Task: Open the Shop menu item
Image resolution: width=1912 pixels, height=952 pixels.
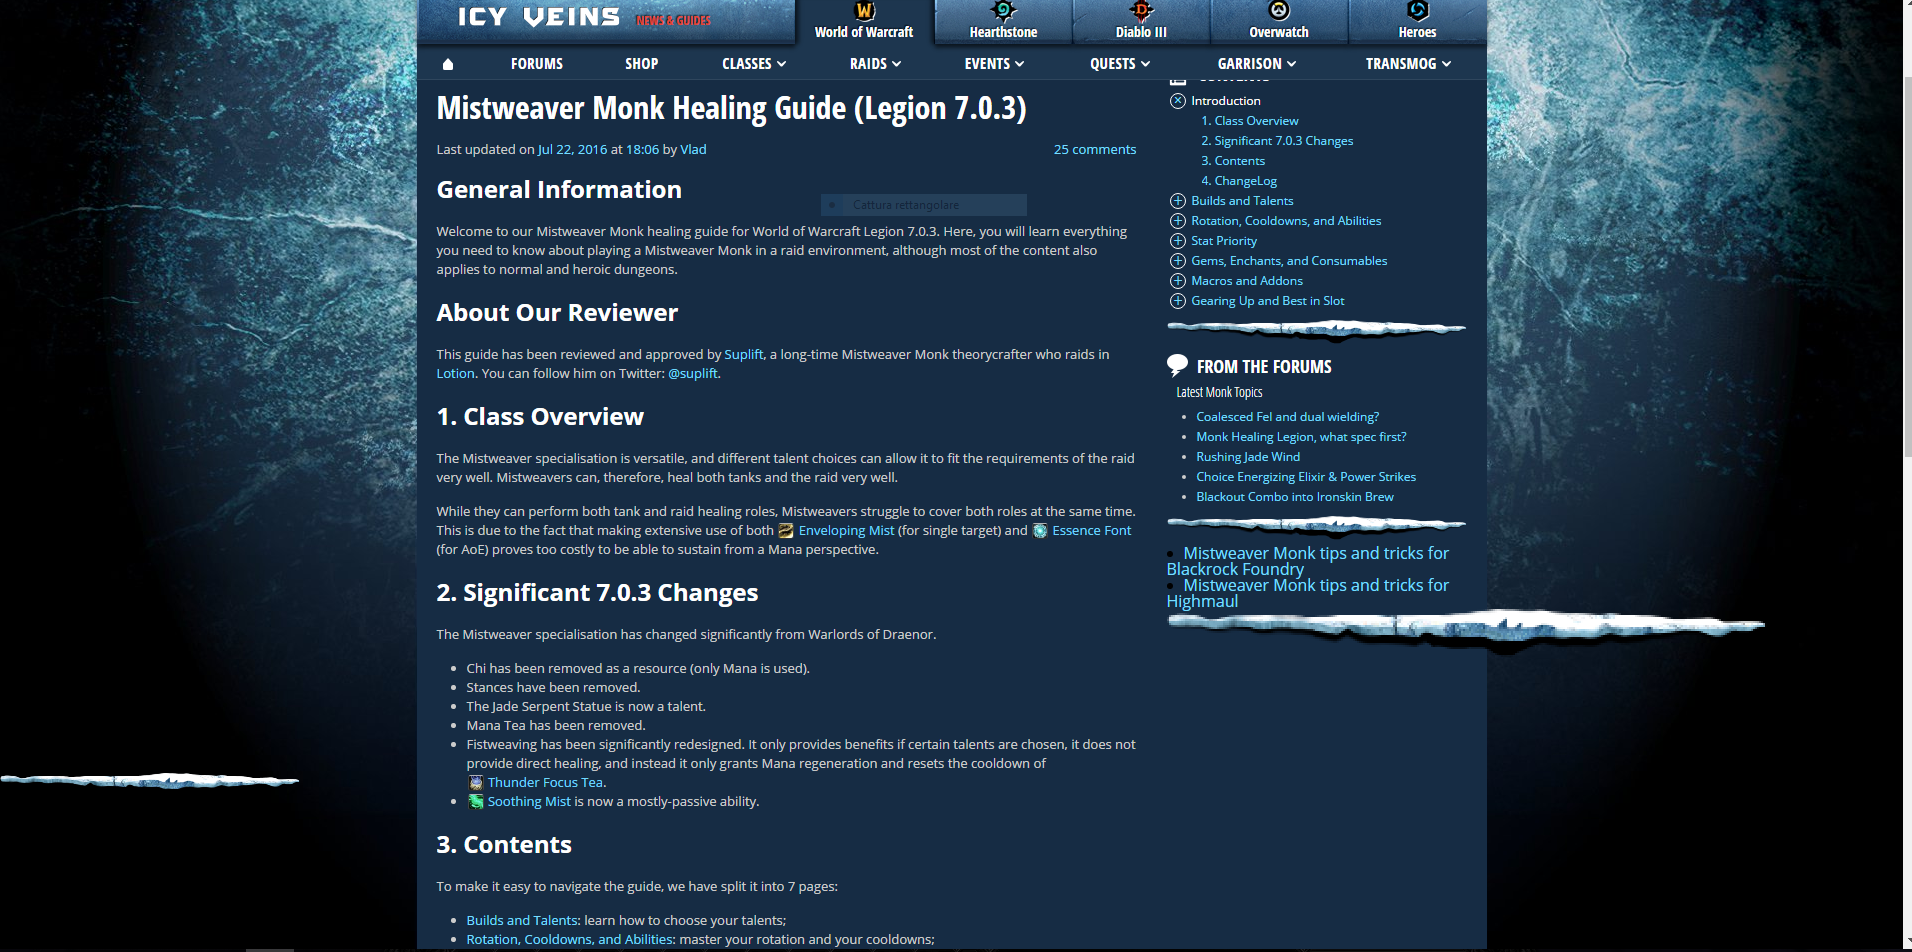Action: point(641,64)
